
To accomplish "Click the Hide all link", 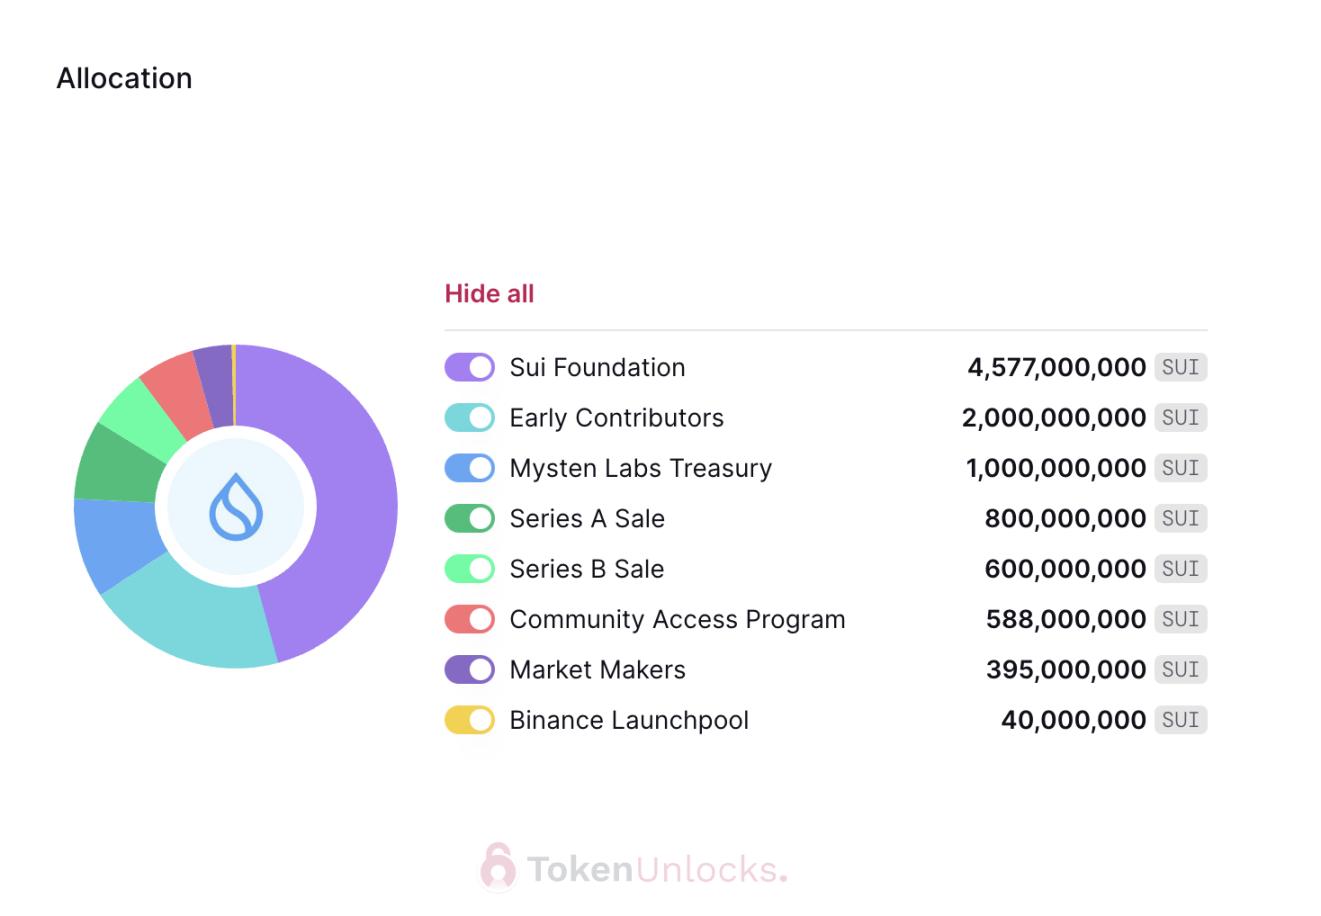I will point(489,294).
